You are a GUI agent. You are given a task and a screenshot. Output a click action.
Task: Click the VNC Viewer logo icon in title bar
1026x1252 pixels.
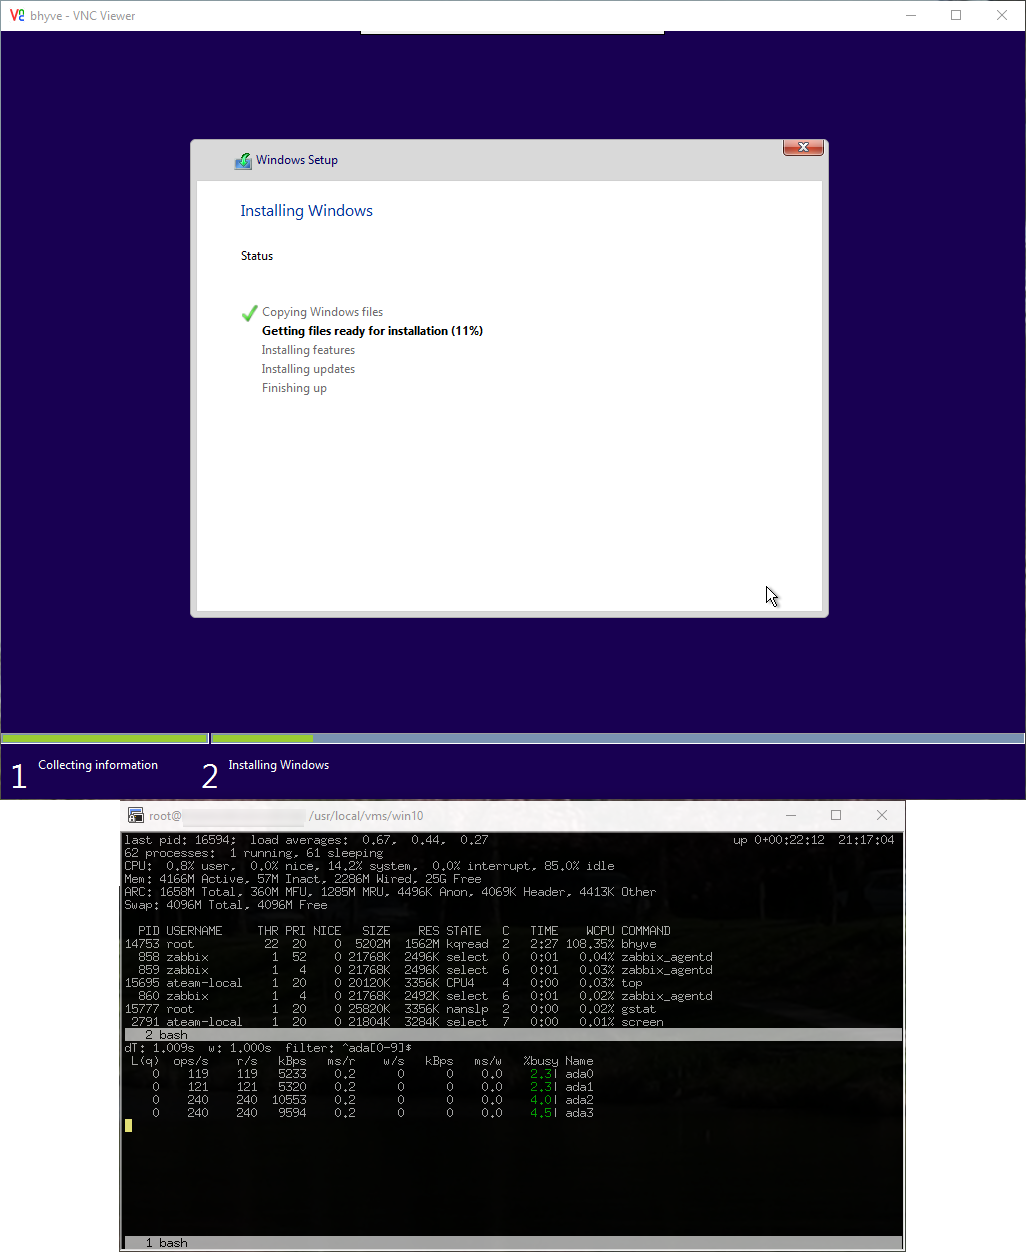tap(16, 15)
